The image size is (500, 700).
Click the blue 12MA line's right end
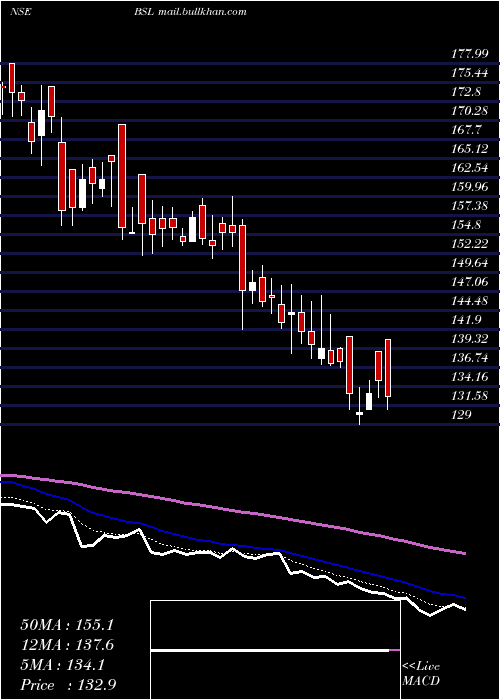click(464, 597)
